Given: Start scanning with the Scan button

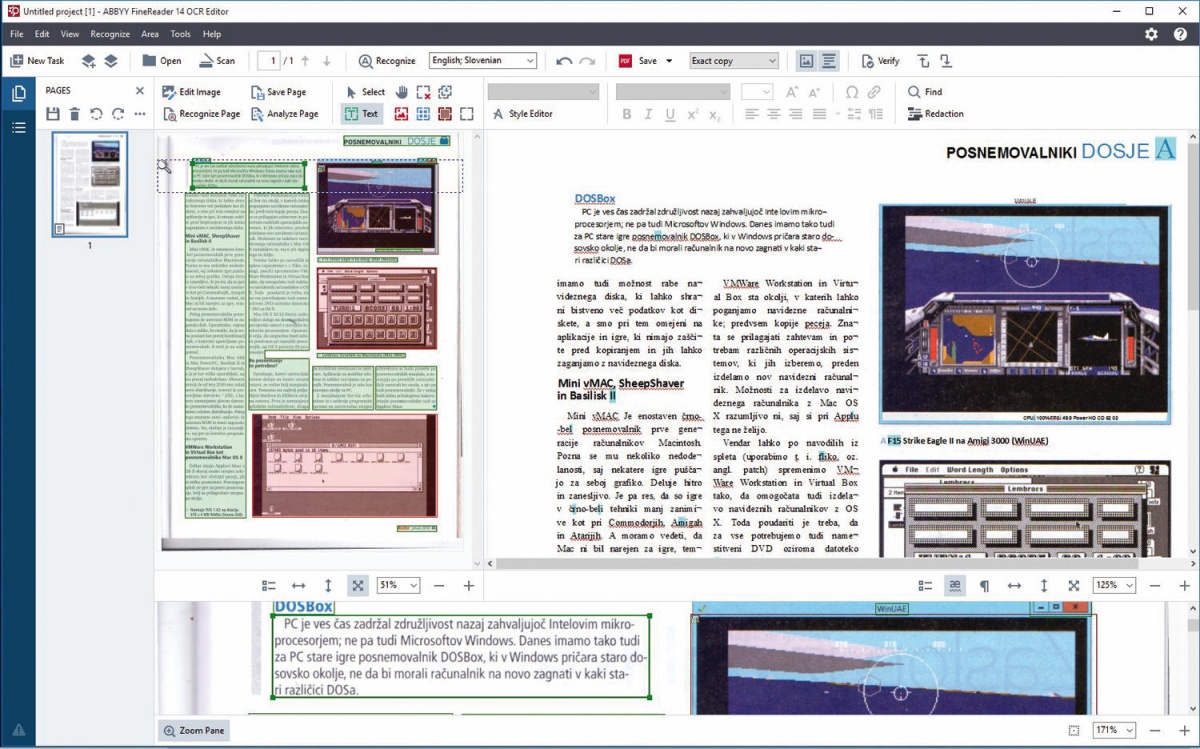Looking at the screenshot, I should point(216,61).
